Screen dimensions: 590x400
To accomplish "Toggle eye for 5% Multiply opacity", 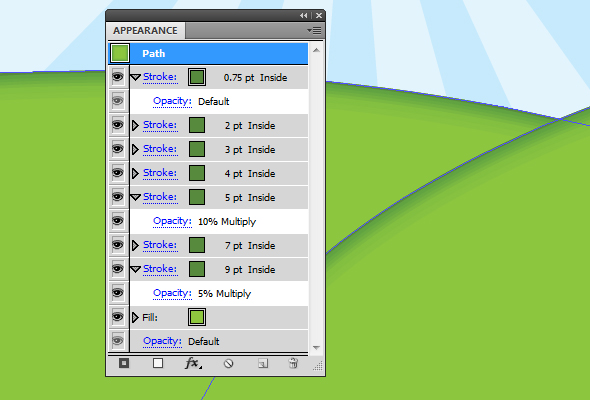I will pyautogui.click(x=118, y=293).
